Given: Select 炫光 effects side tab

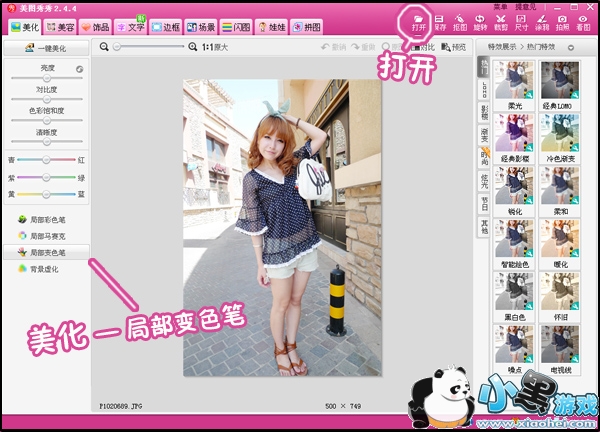Looking at the screenshot, I should pos(484,181).
